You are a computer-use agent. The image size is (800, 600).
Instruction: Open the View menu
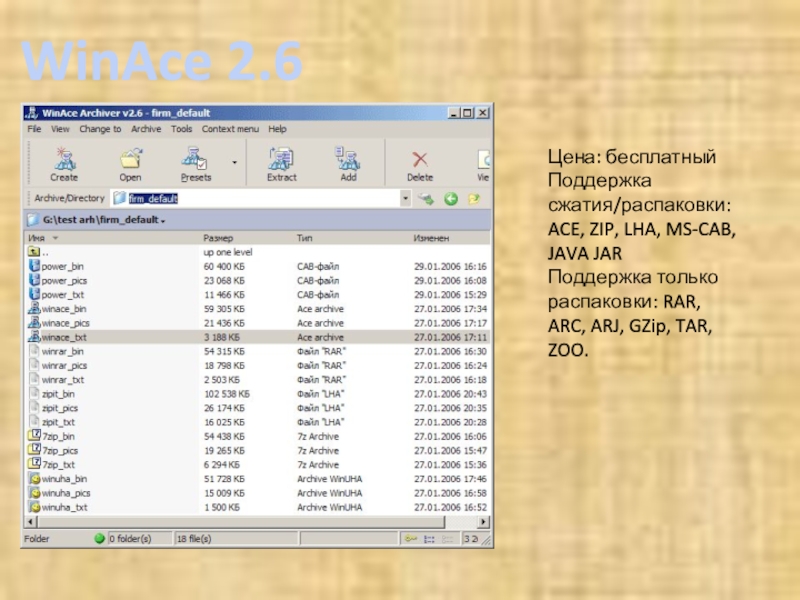[x=60, y=129]
